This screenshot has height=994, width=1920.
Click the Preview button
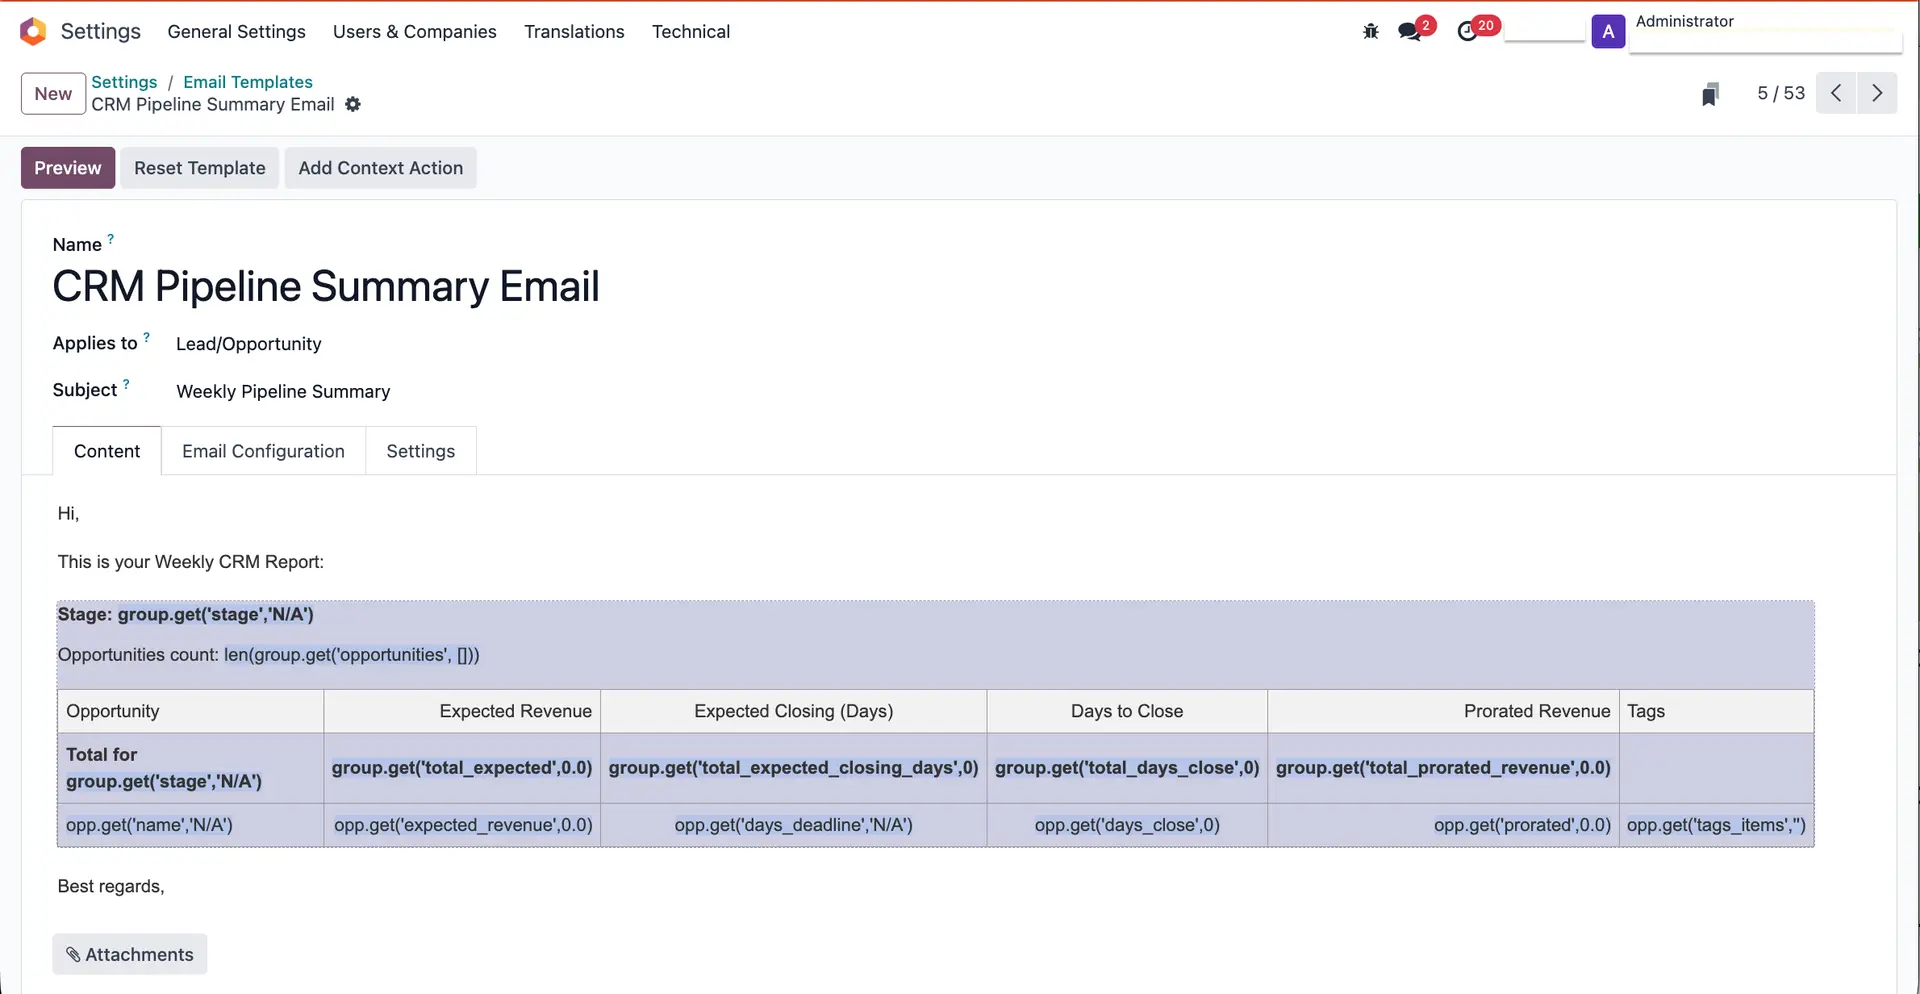(68, 168)
